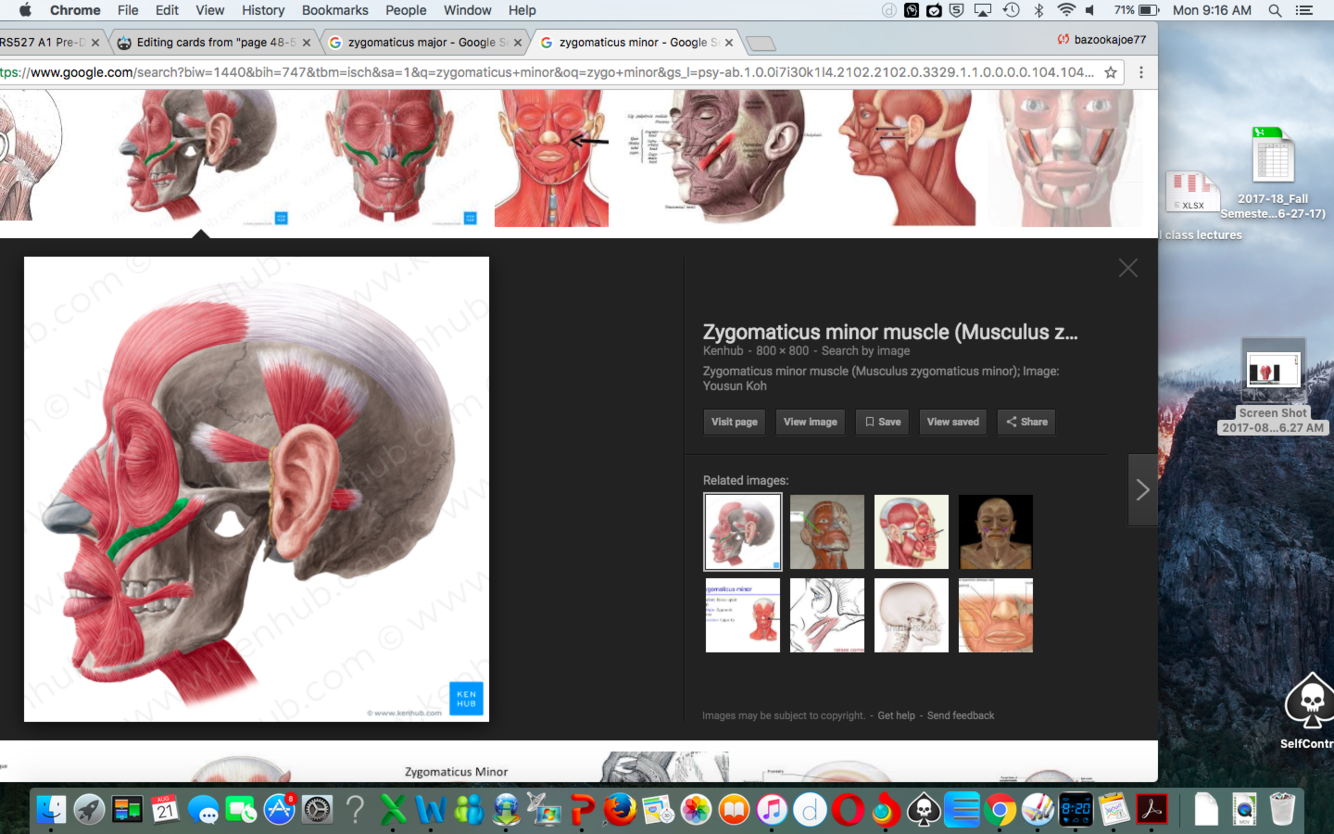Screen dimensions: 1334x834
Task: Close the Google image preview panel
Action: [x=1128, y=268]
